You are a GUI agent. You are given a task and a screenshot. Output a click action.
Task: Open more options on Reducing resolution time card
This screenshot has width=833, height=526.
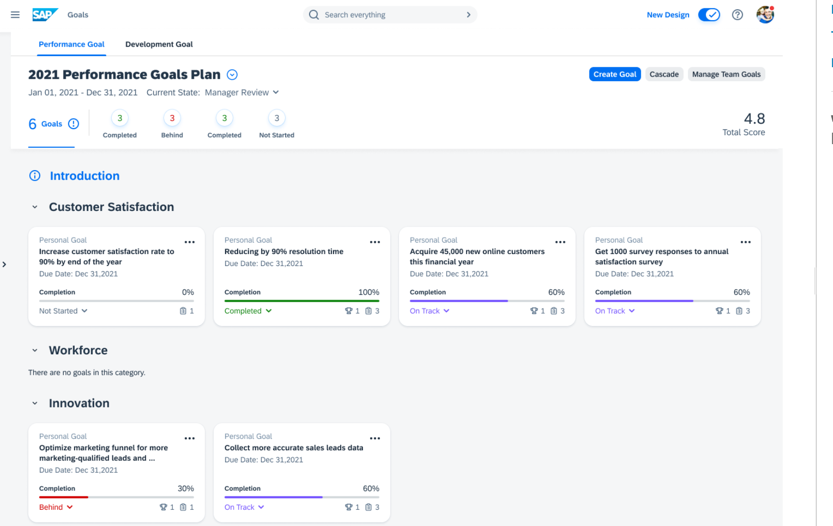375,242
